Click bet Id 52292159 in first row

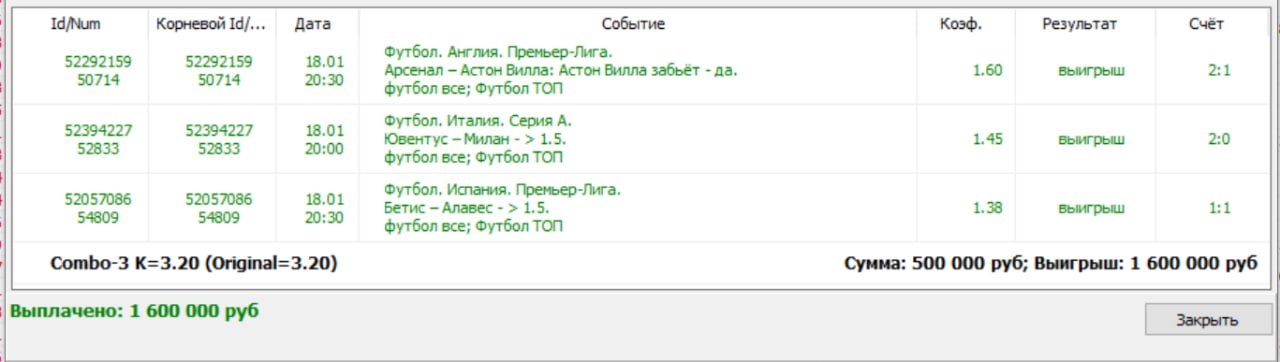pos(98,61)
